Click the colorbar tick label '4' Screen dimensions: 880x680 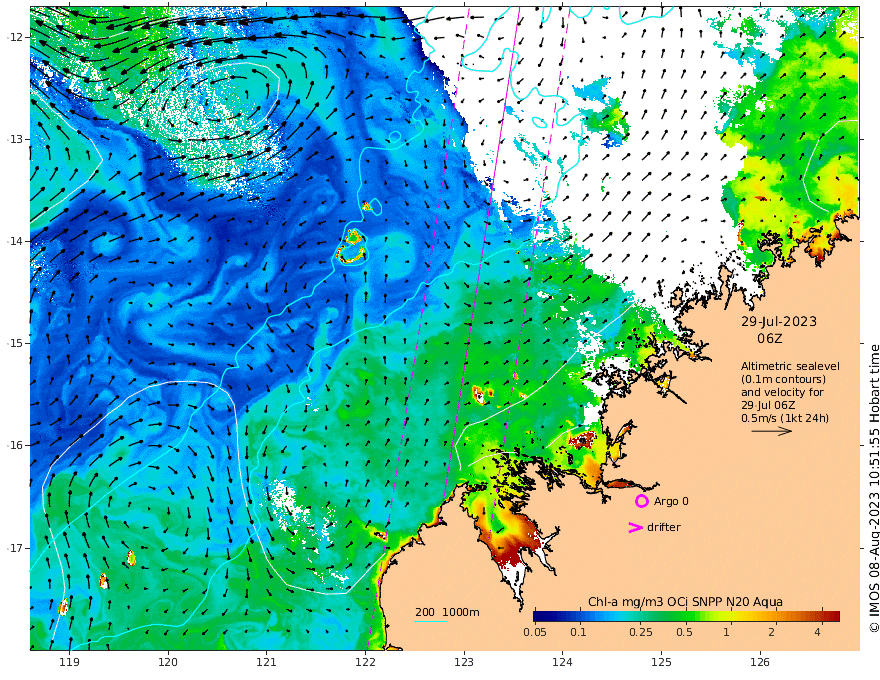click(x=818, y=632)
